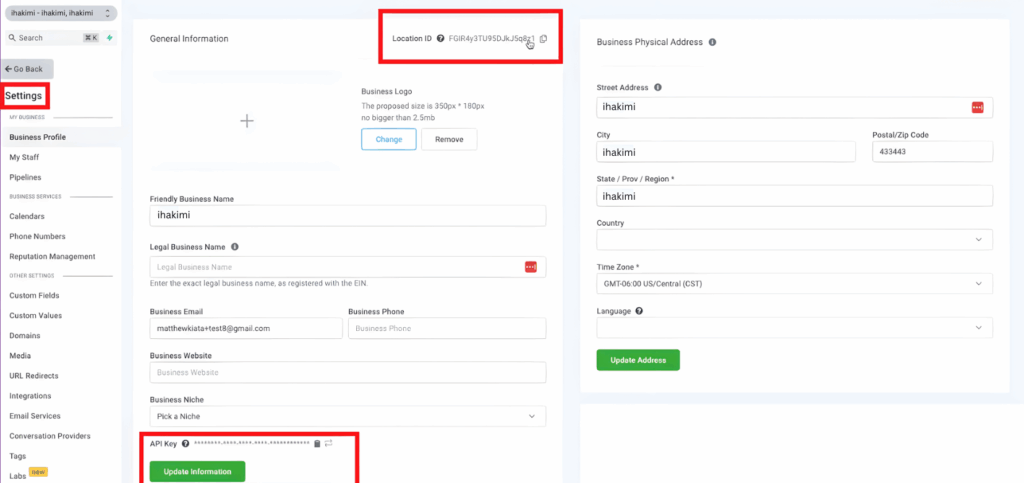Click the info icon beside Business Physical Address

tap(713, 42)
